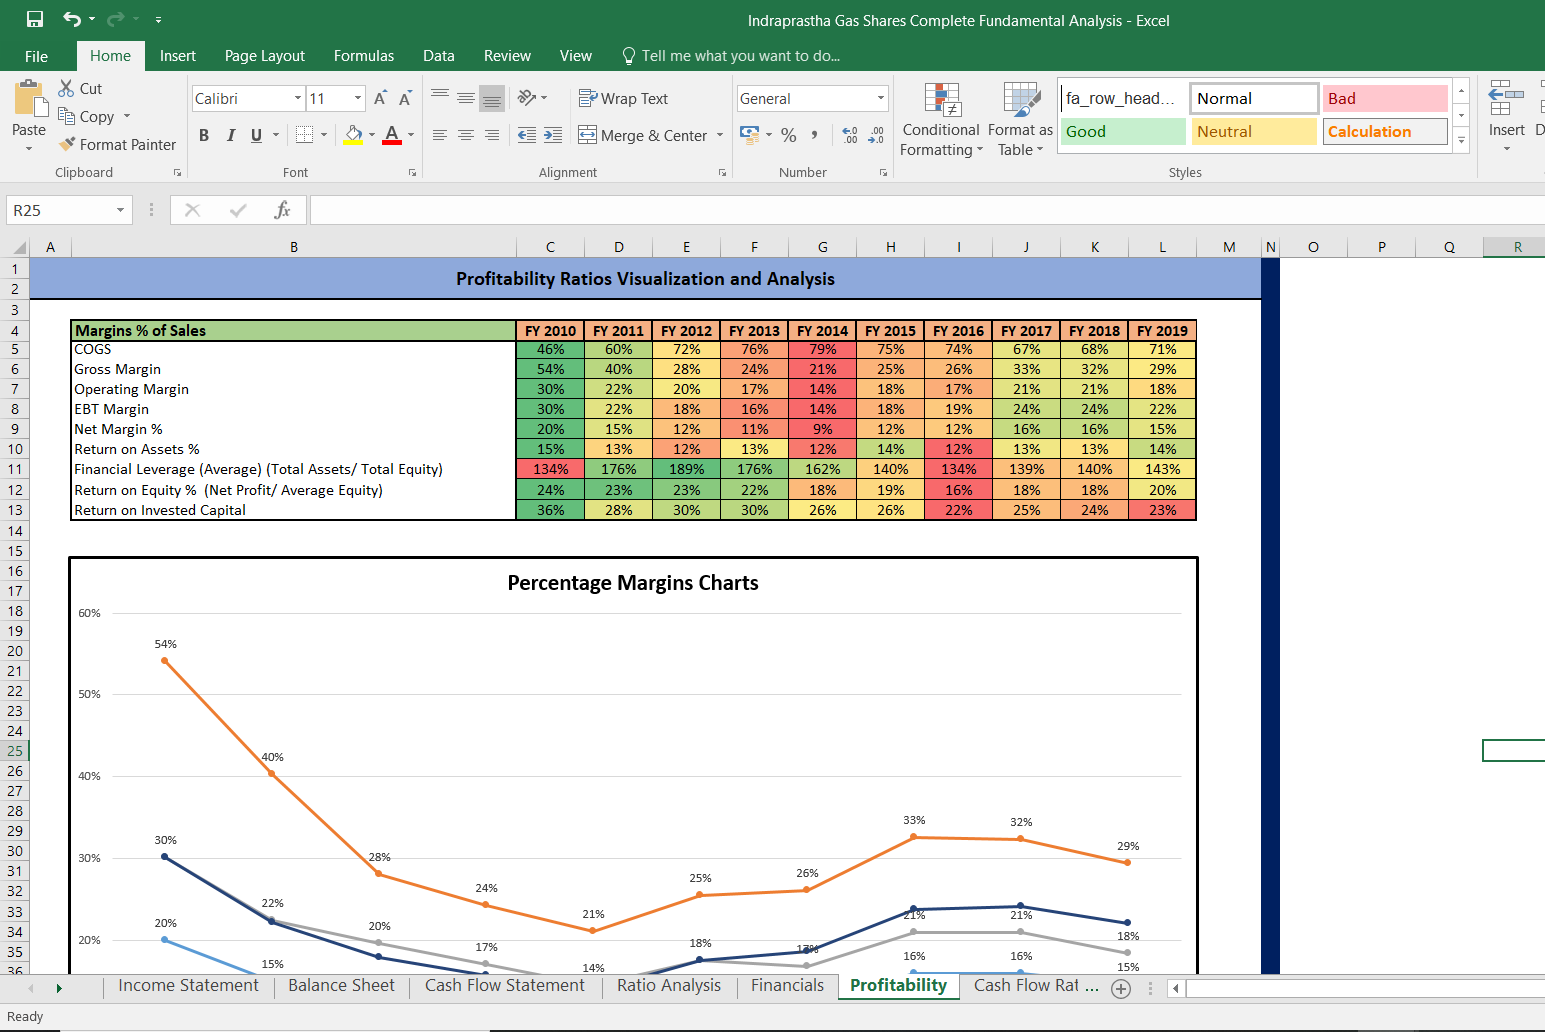Click the Save icon in the title bar
This screenshot has height=1032, width=1545.
click(x=35, y=19)
